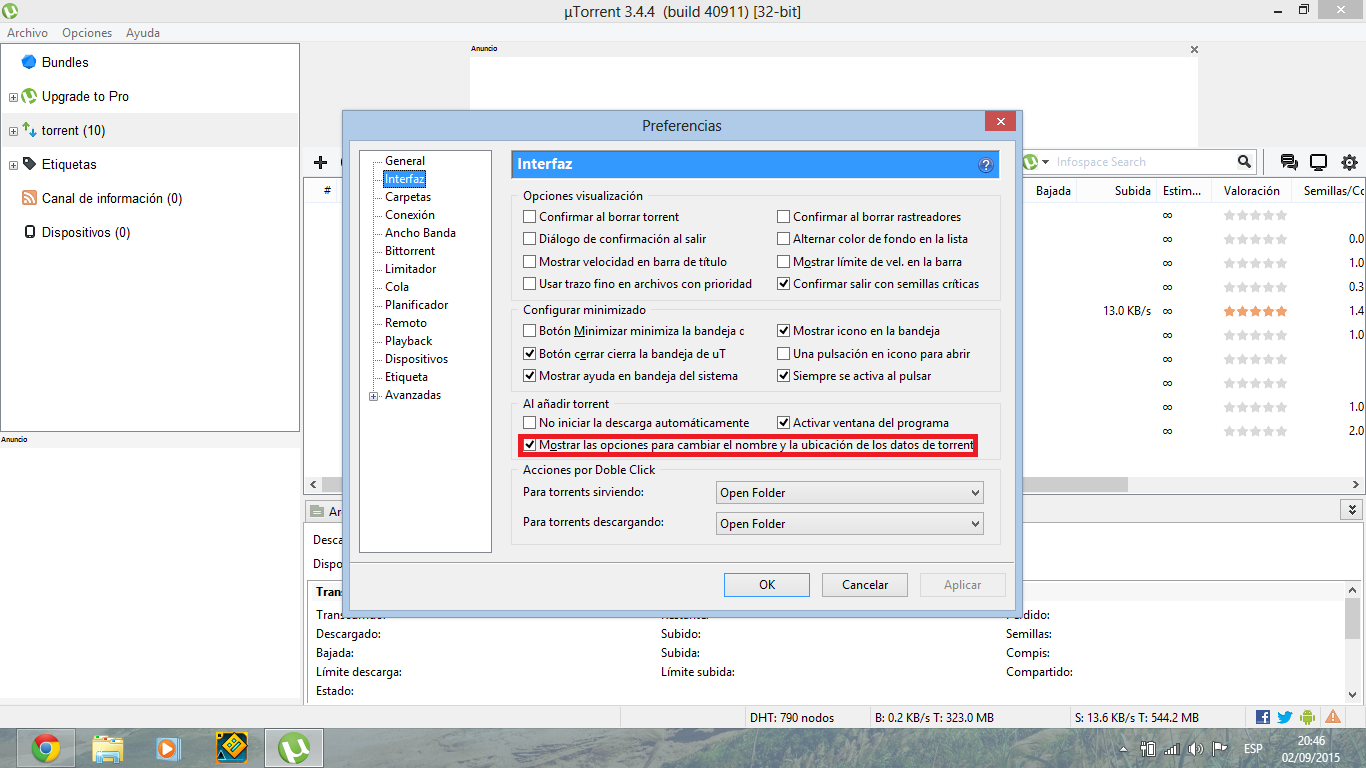Expand the torrent (10) node

[x=13, y=131]
